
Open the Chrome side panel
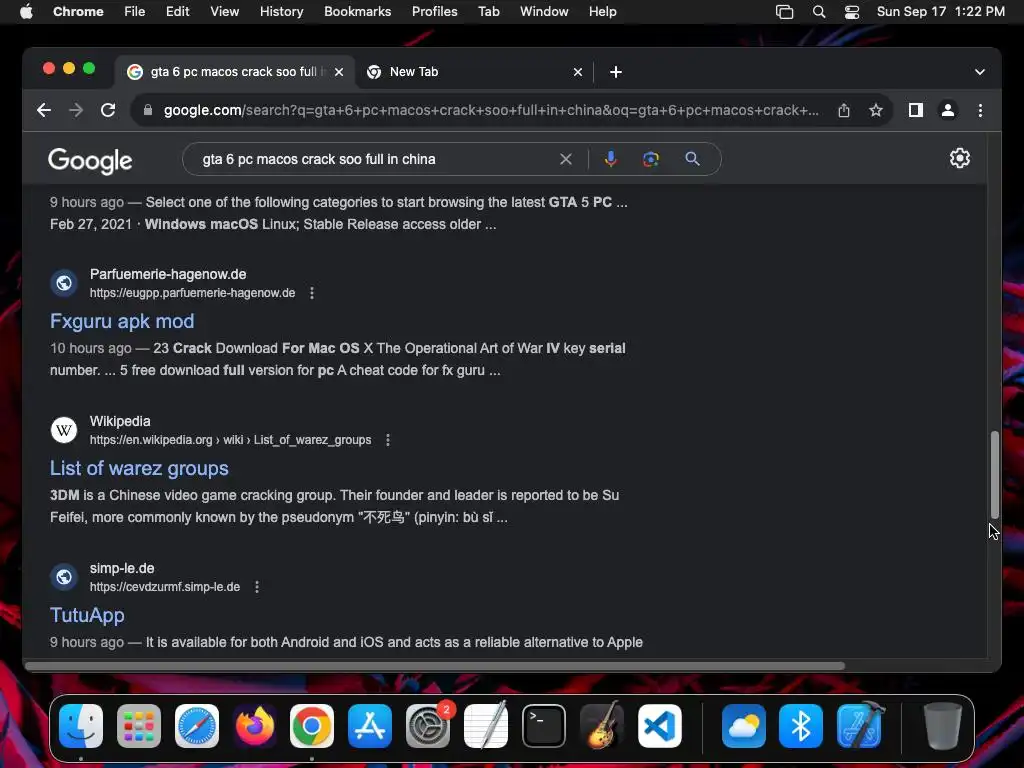[916, 110]
